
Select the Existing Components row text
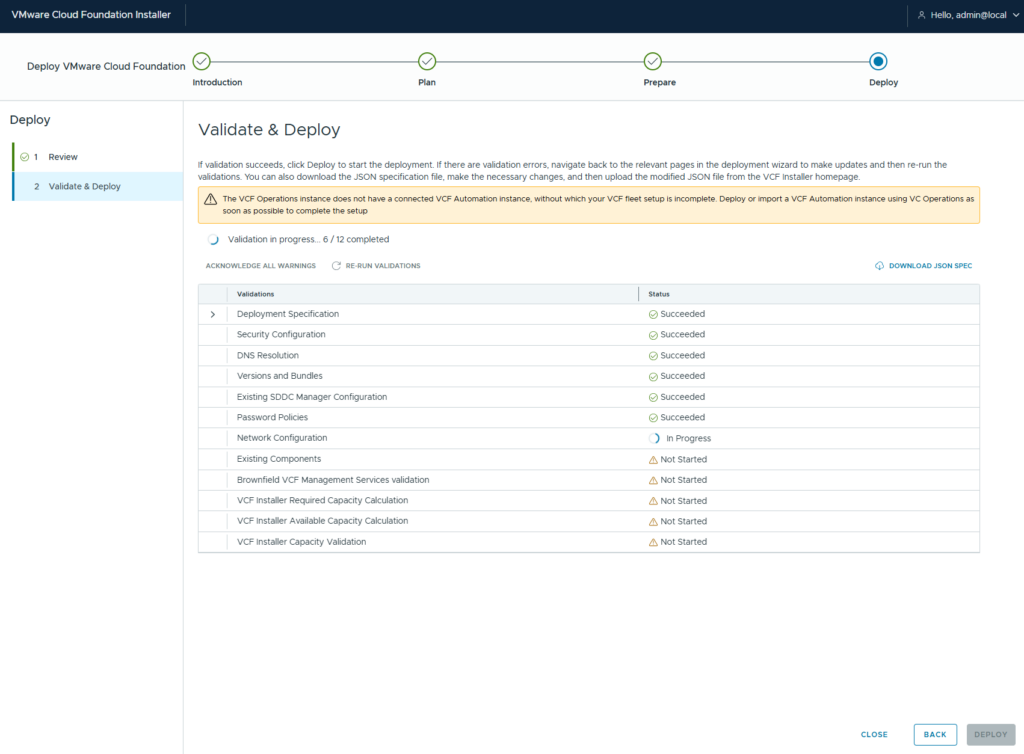tap(279, 459)
